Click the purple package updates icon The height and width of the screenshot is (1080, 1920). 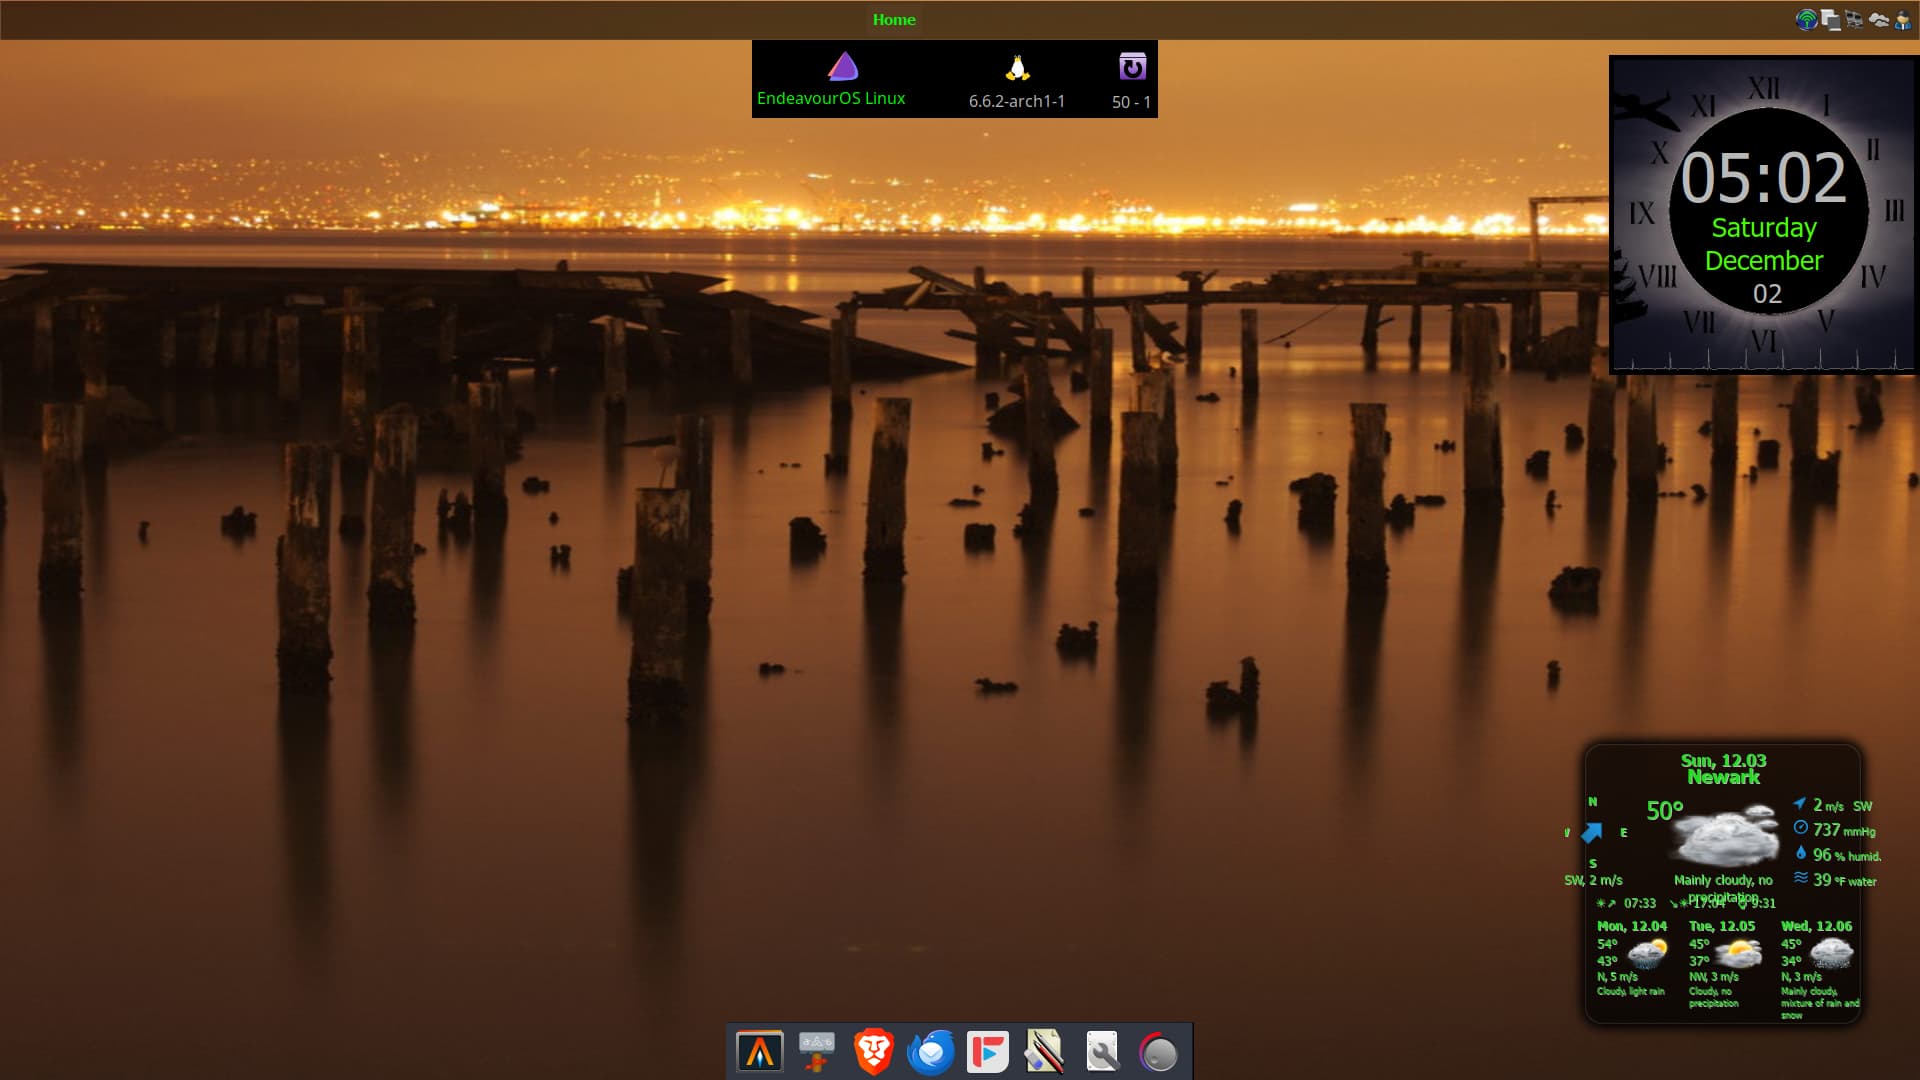[1132, 68]
